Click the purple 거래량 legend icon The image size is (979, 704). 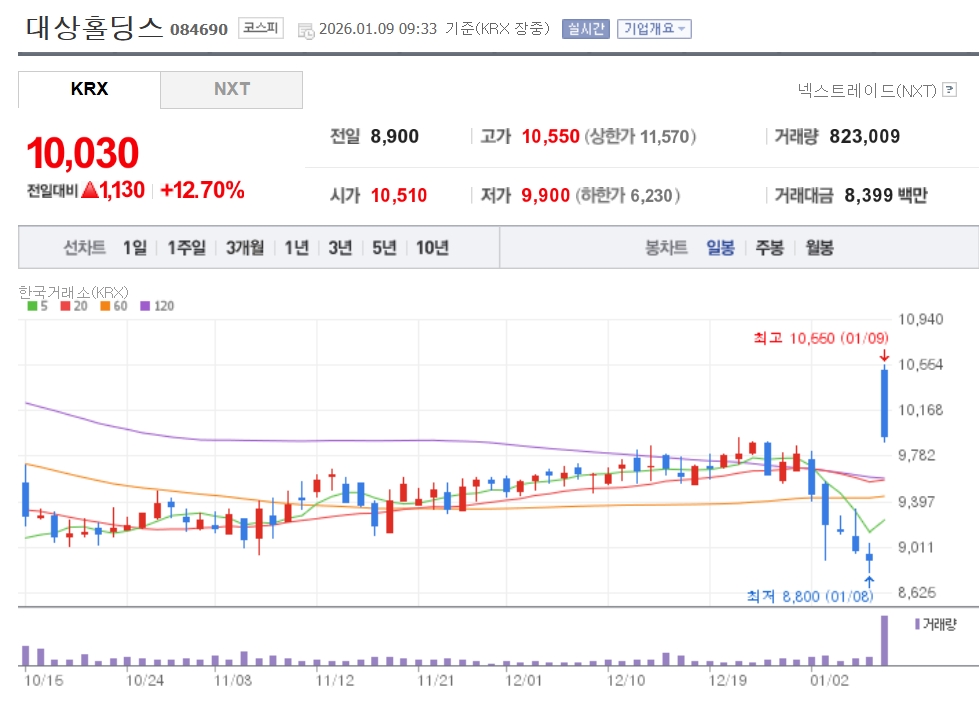tap(917, 624)
